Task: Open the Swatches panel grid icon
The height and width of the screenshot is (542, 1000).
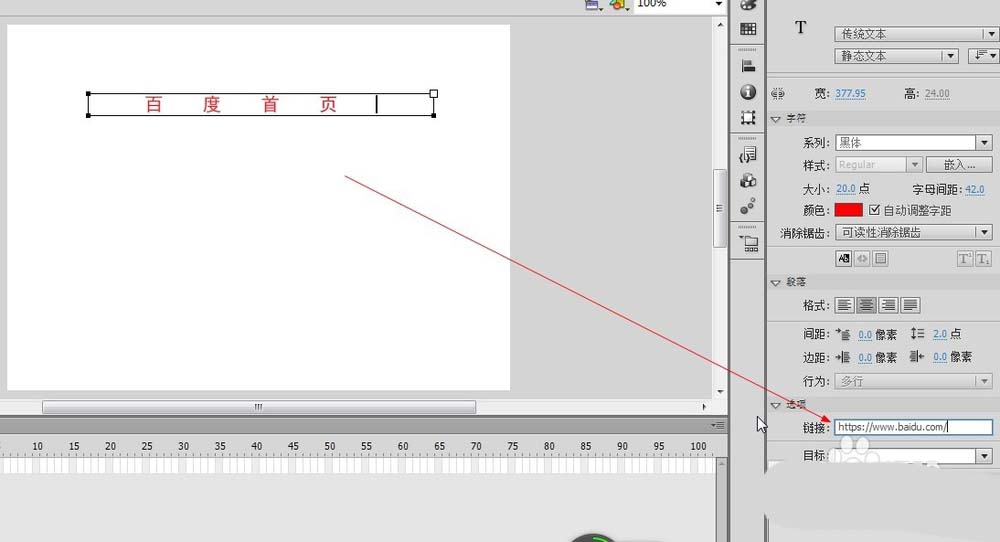Action: tap(748, 29)
